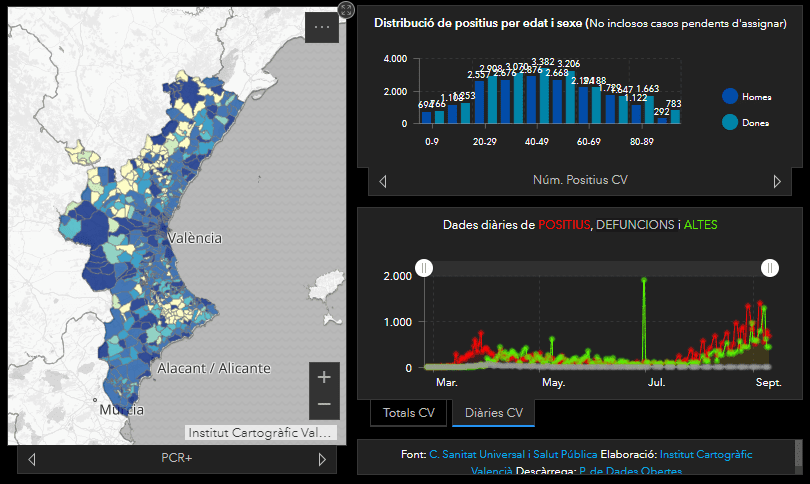Show previous chart before Núm. Positius CV

coord(383,181)
